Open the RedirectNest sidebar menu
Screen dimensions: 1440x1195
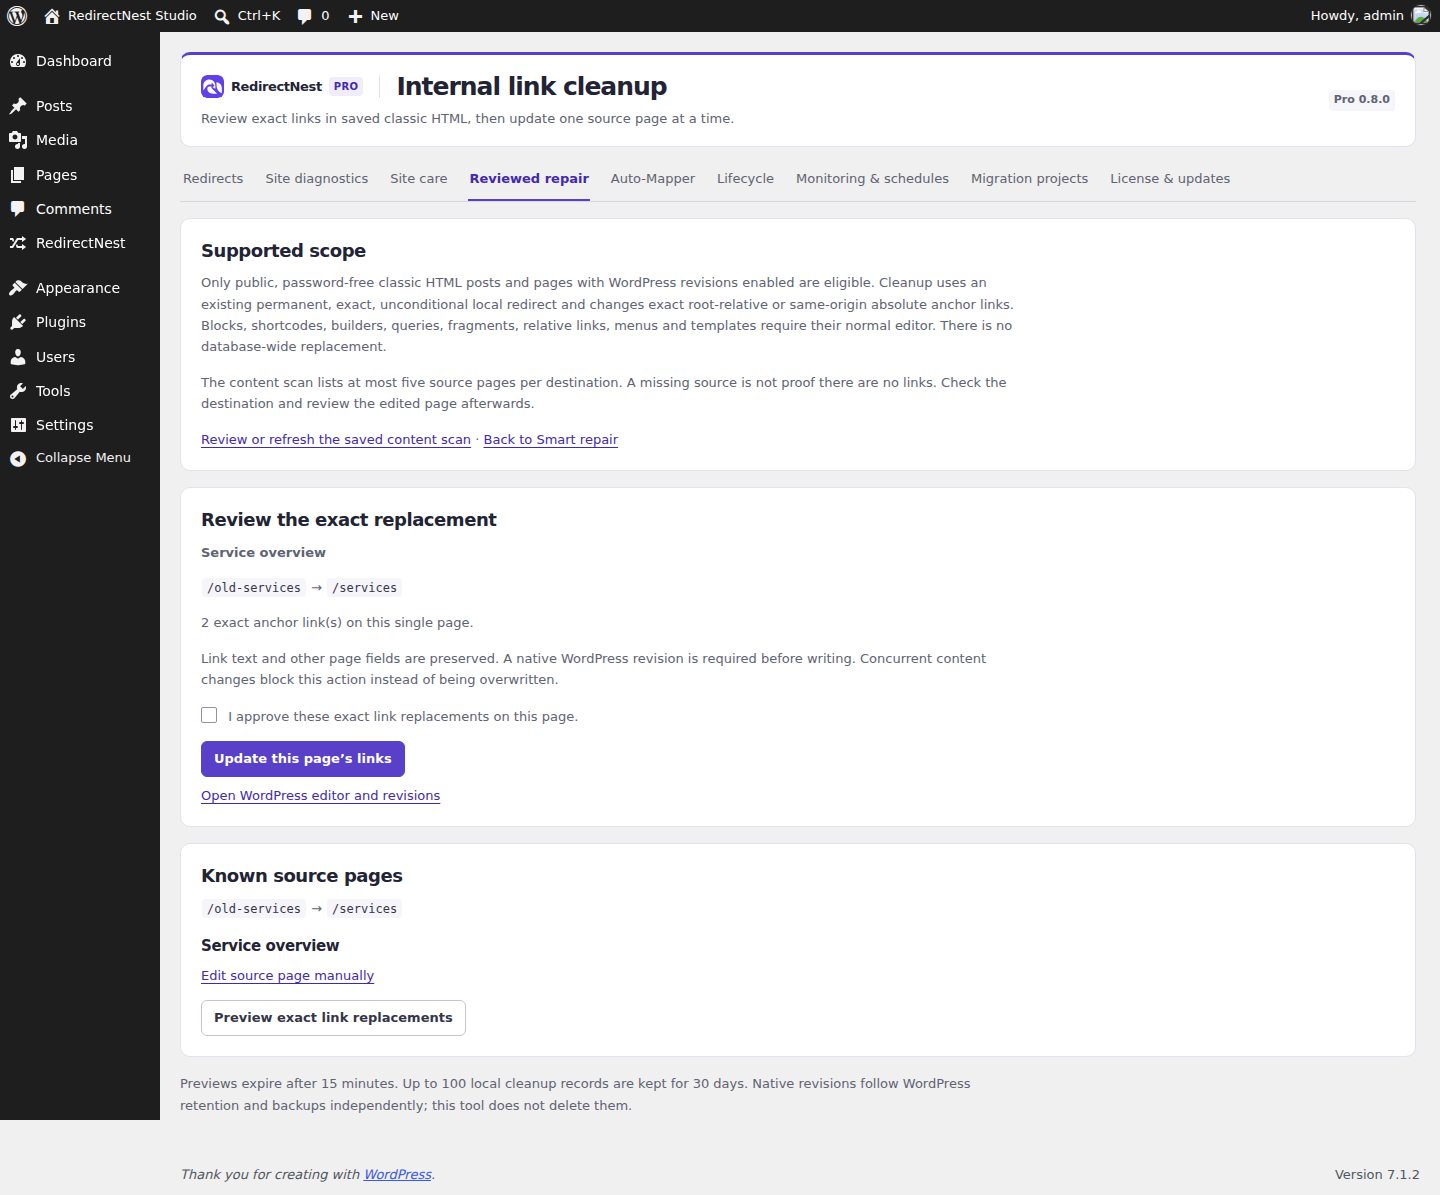point(80,243)
